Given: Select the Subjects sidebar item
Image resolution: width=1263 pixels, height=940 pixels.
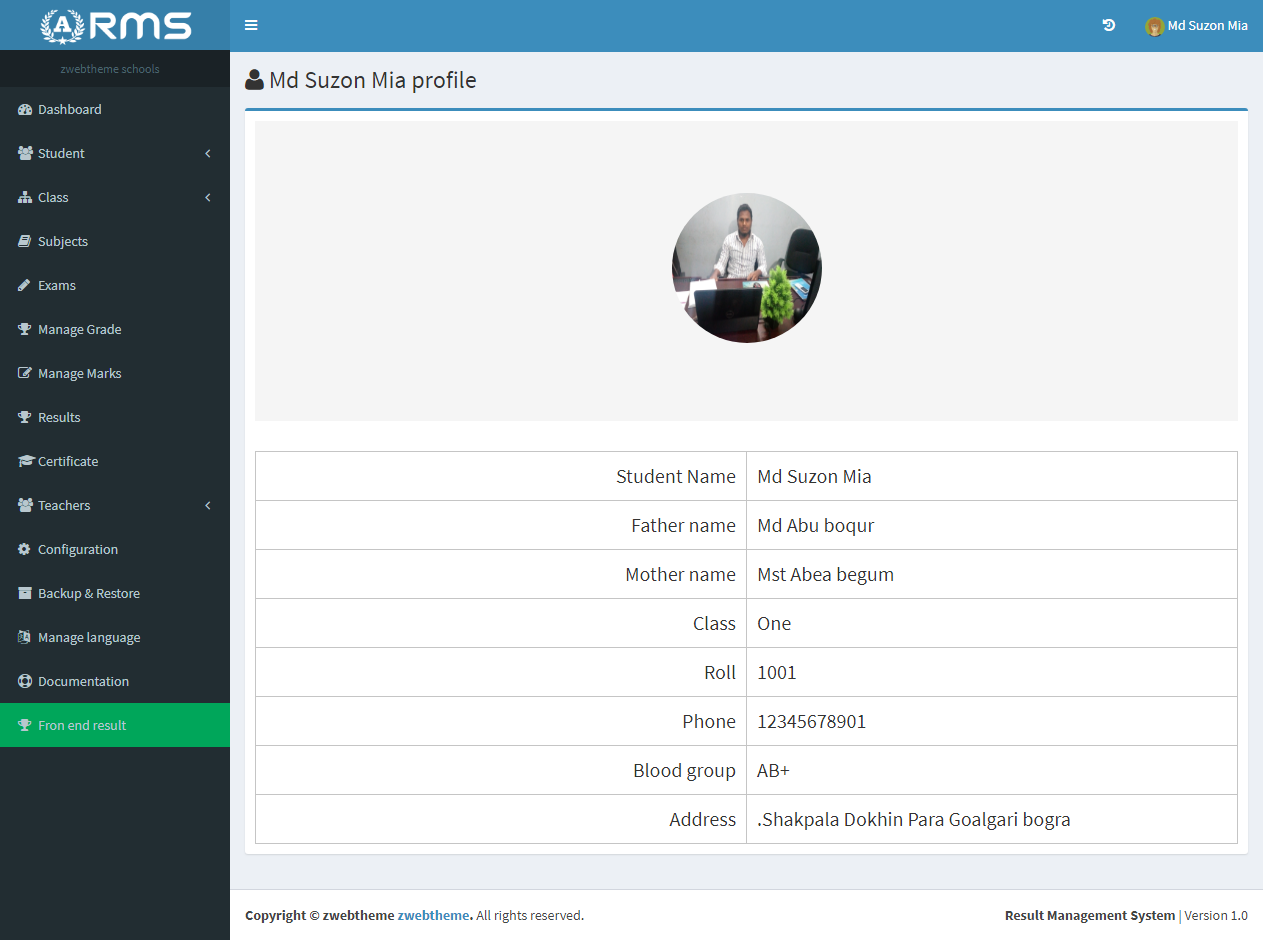Looking at the screenshot, I should coord(64,241).
